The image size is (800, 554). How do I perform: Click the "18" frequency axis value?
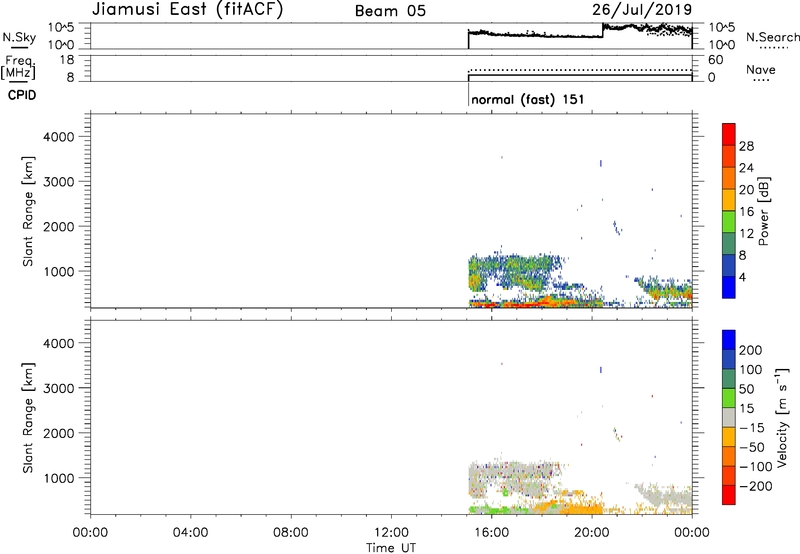67,60
